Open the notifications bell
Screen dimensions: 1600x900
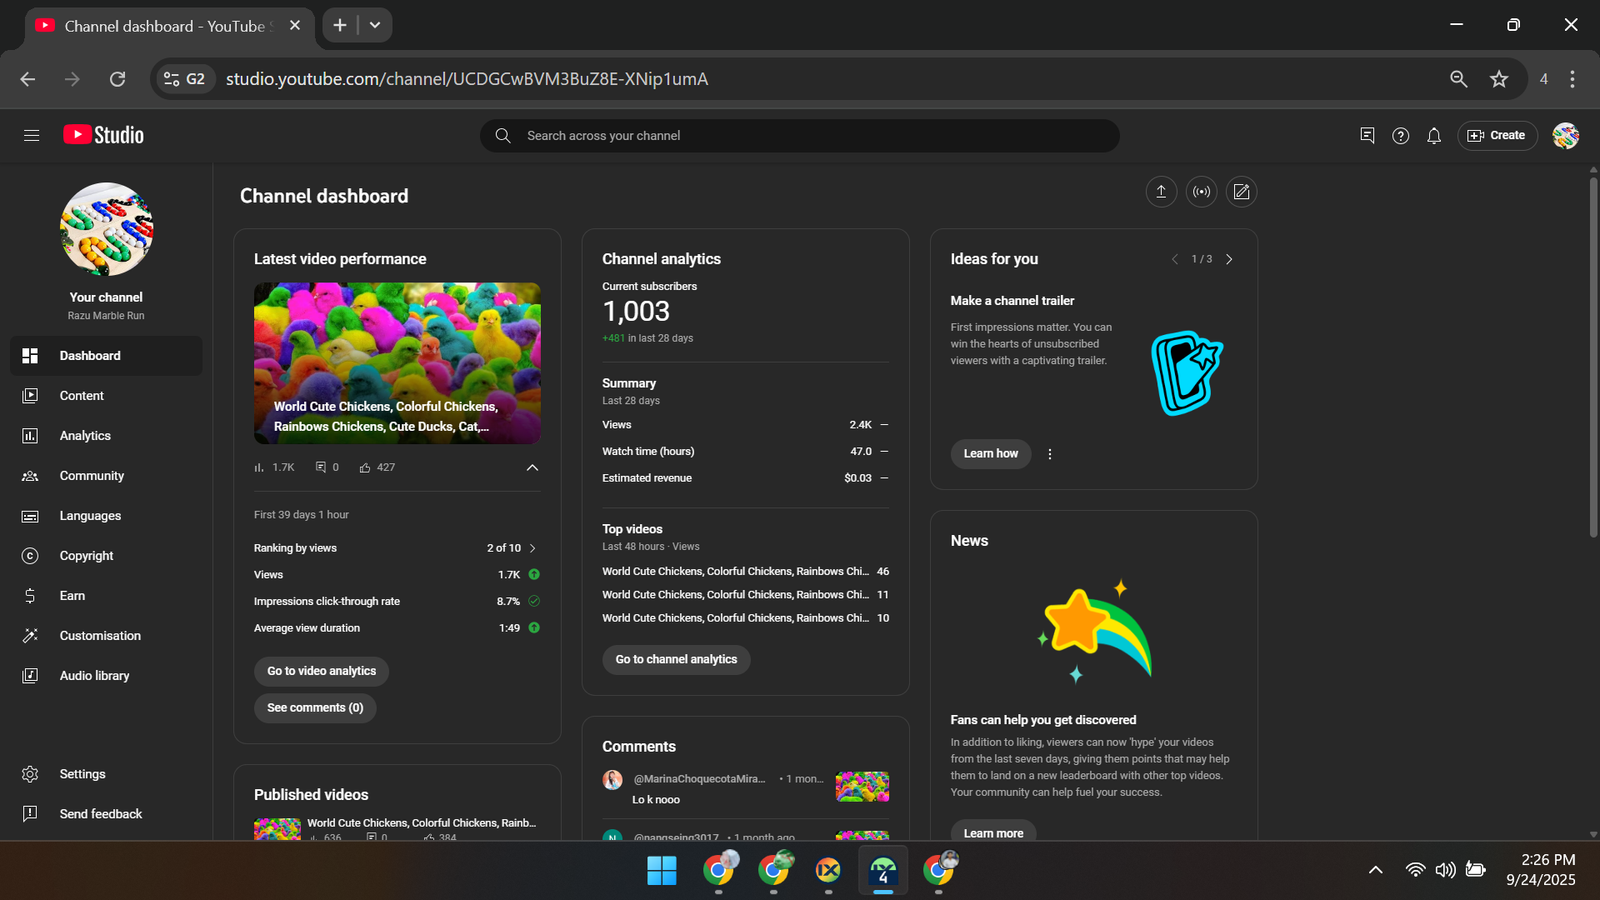tap(1434, 136)
